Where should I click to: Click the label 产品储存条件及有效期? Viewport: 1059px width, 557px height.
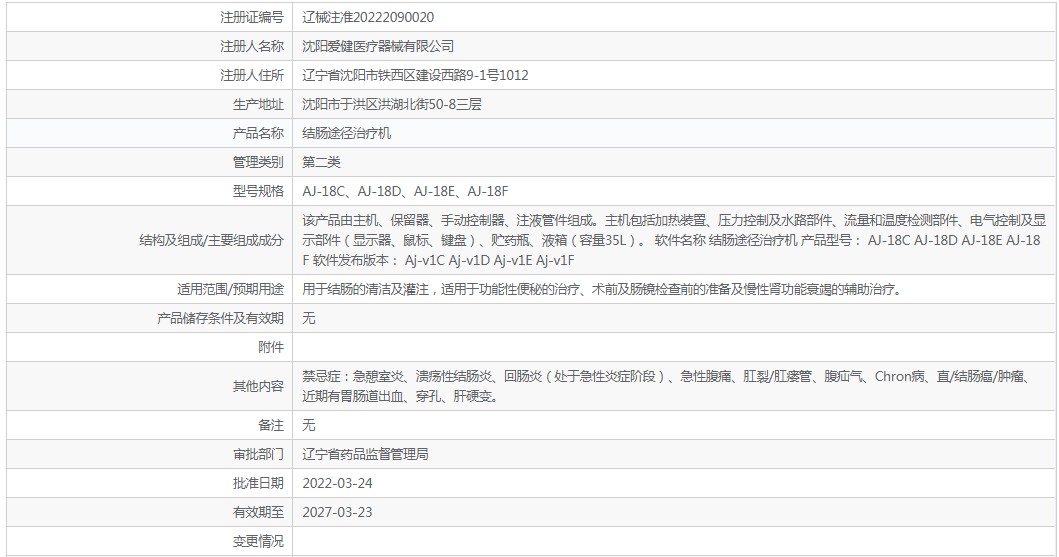click(220, 319)
